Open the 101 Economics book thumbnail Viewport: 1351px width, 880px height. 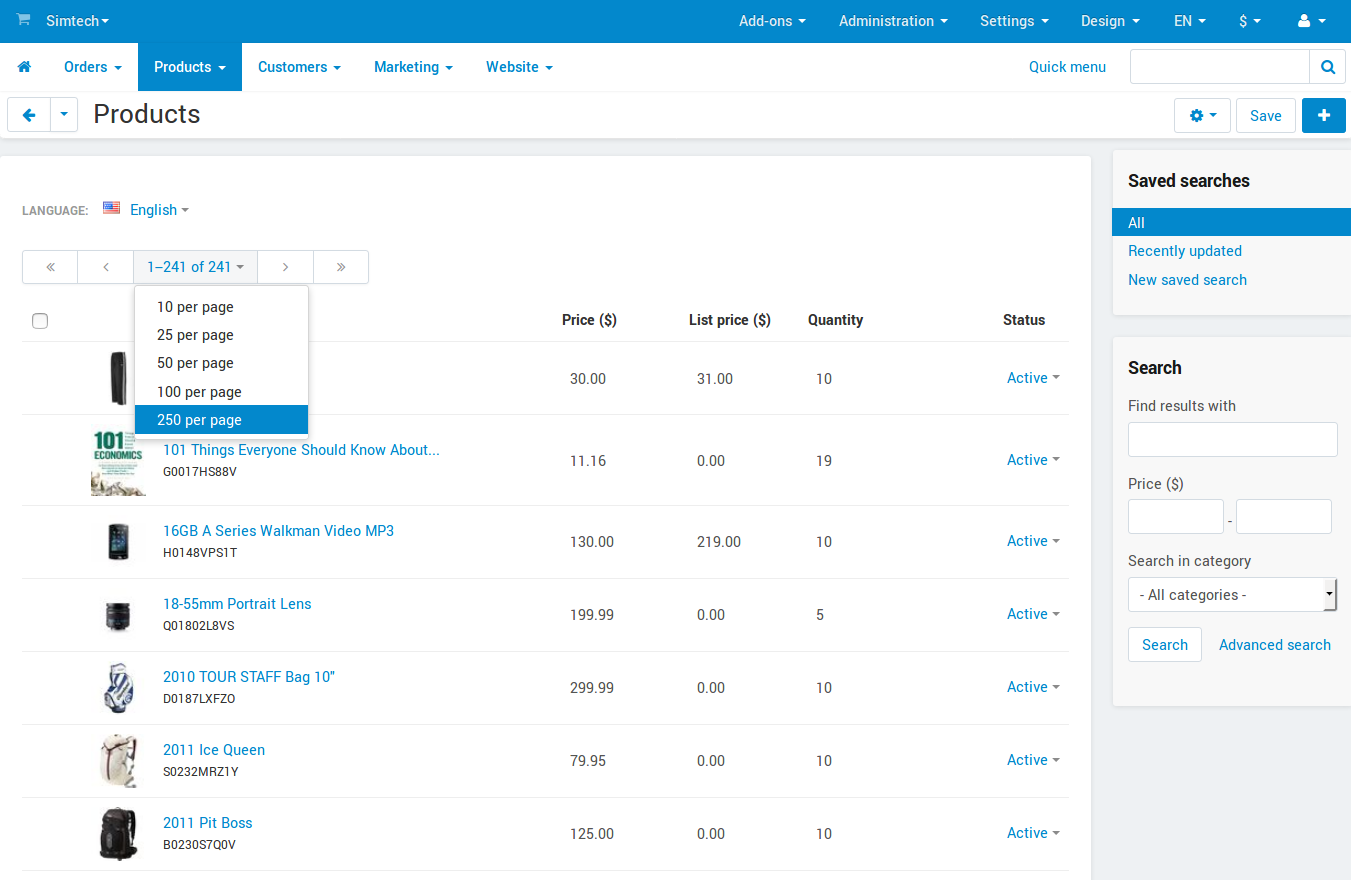(118, 461)
